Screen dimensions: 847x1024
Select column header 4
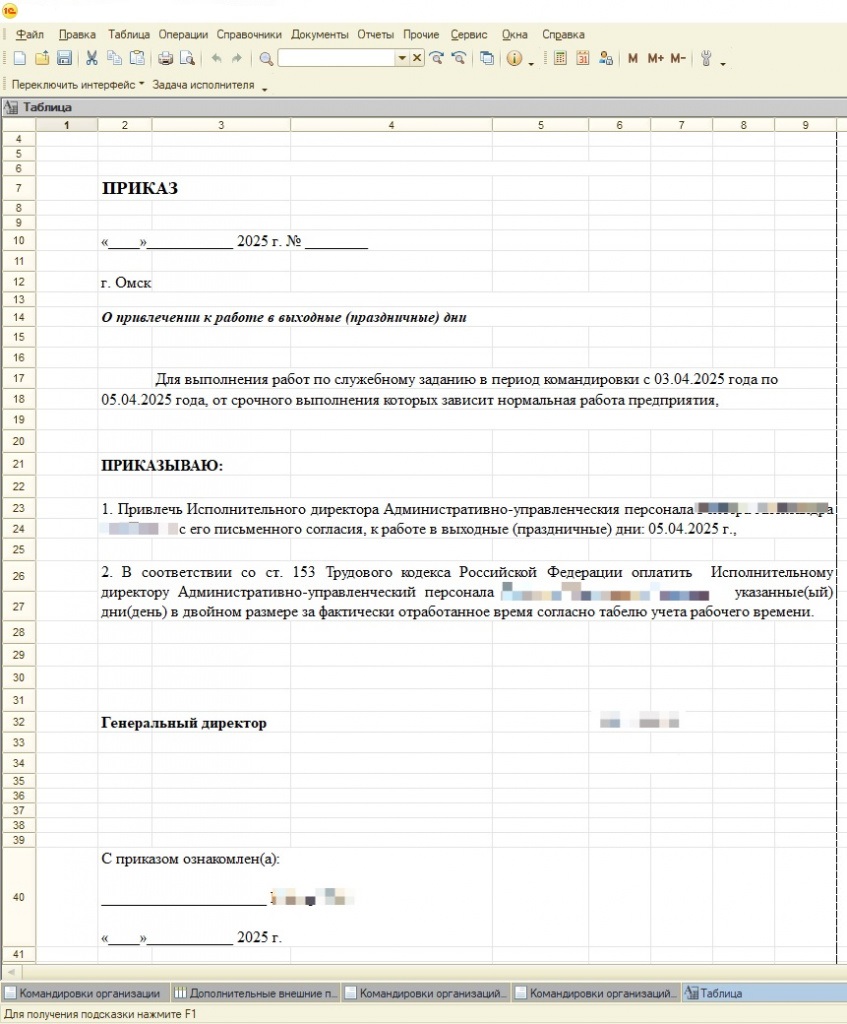391,125
